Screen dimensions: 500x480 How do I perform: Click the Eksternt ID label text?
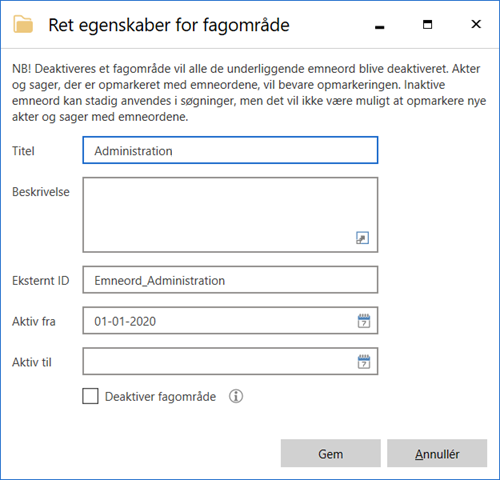pos(41,281)
